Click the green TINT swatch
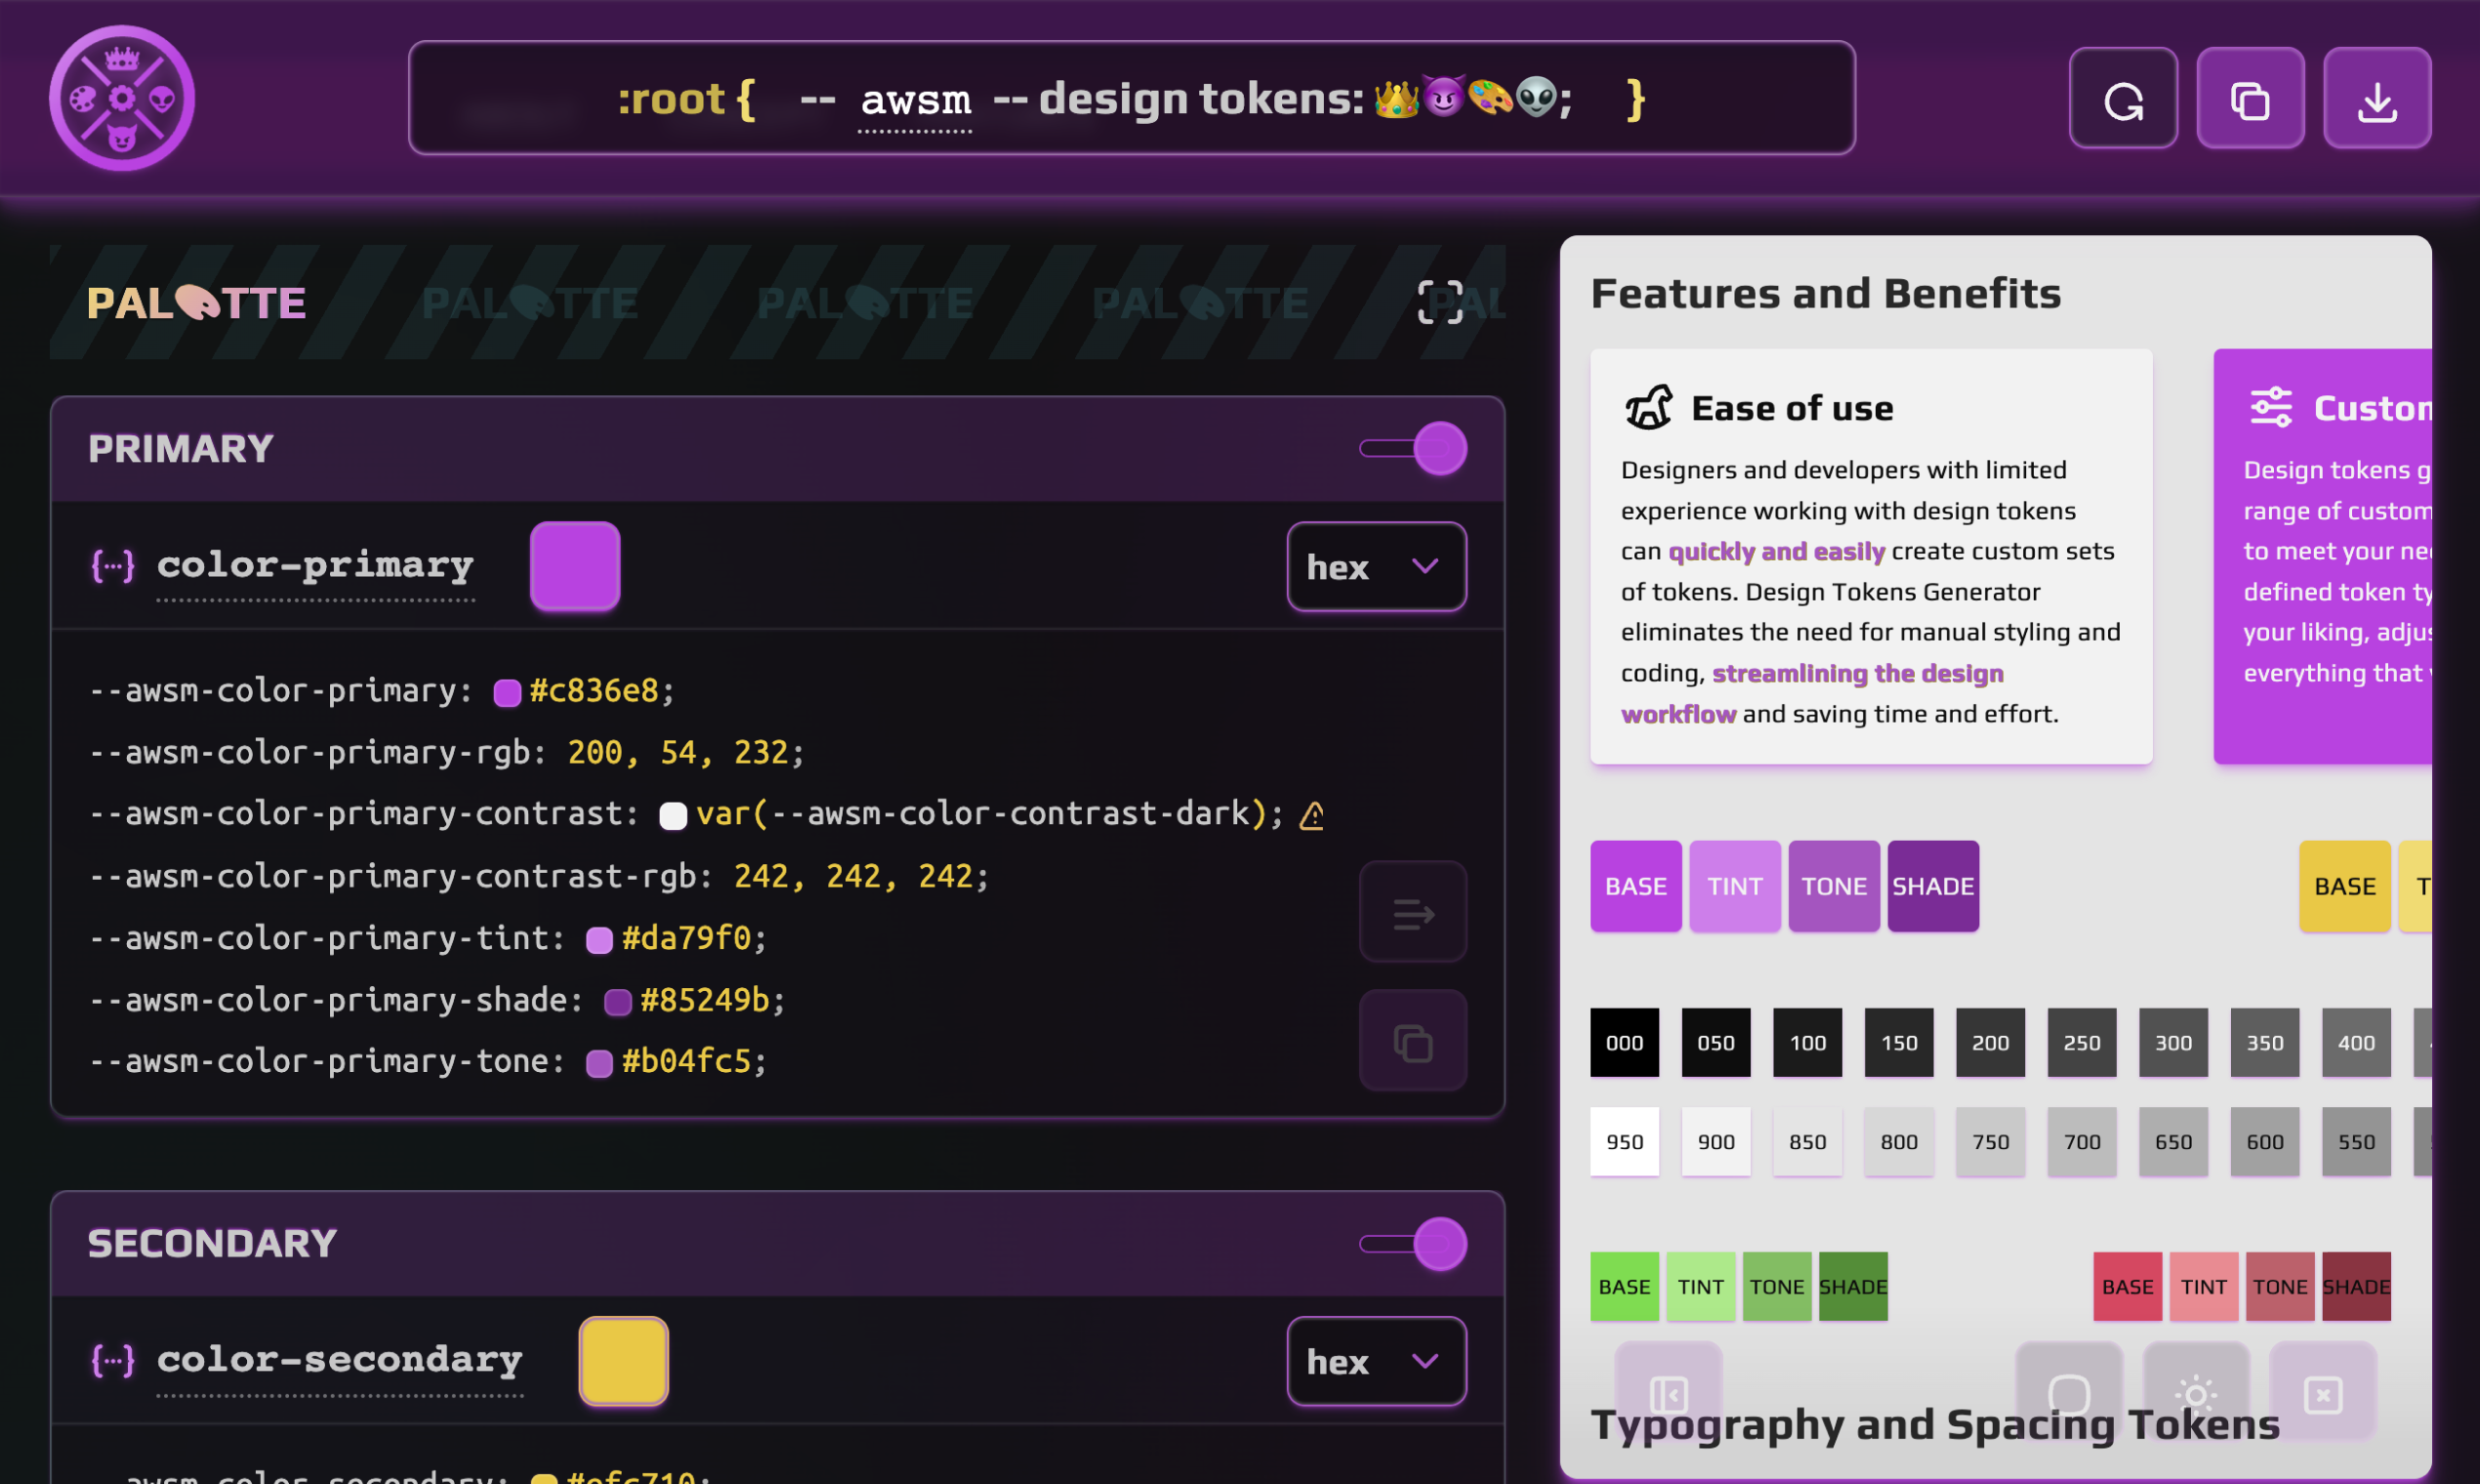 point(1701,1287)
